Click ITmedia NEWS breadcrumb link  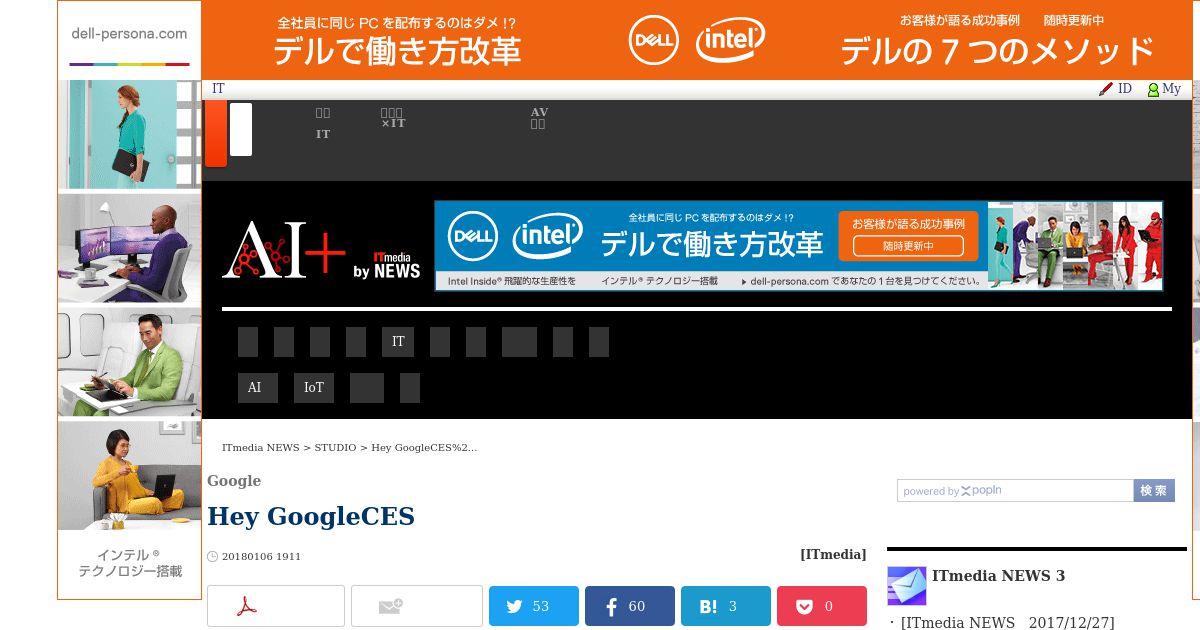[261, 447]
